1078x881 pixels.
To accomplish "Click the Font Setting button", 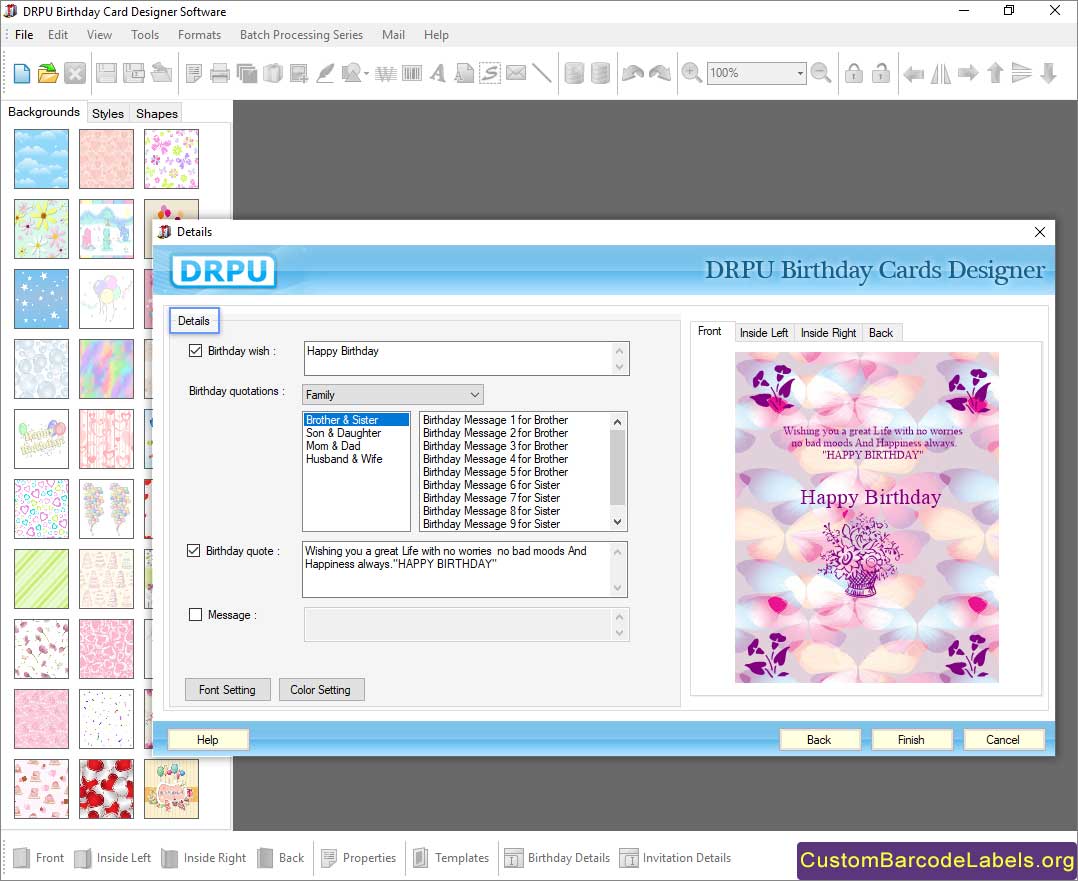I will (x=228, y=690).
